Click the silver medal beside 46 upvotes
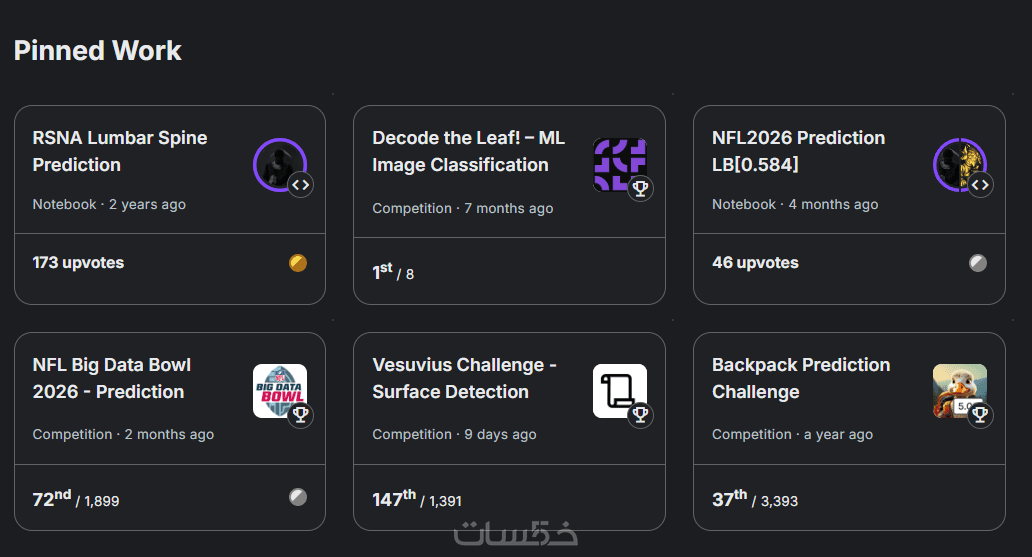Viewport: 1032px width, 557px height. [978, 263]
